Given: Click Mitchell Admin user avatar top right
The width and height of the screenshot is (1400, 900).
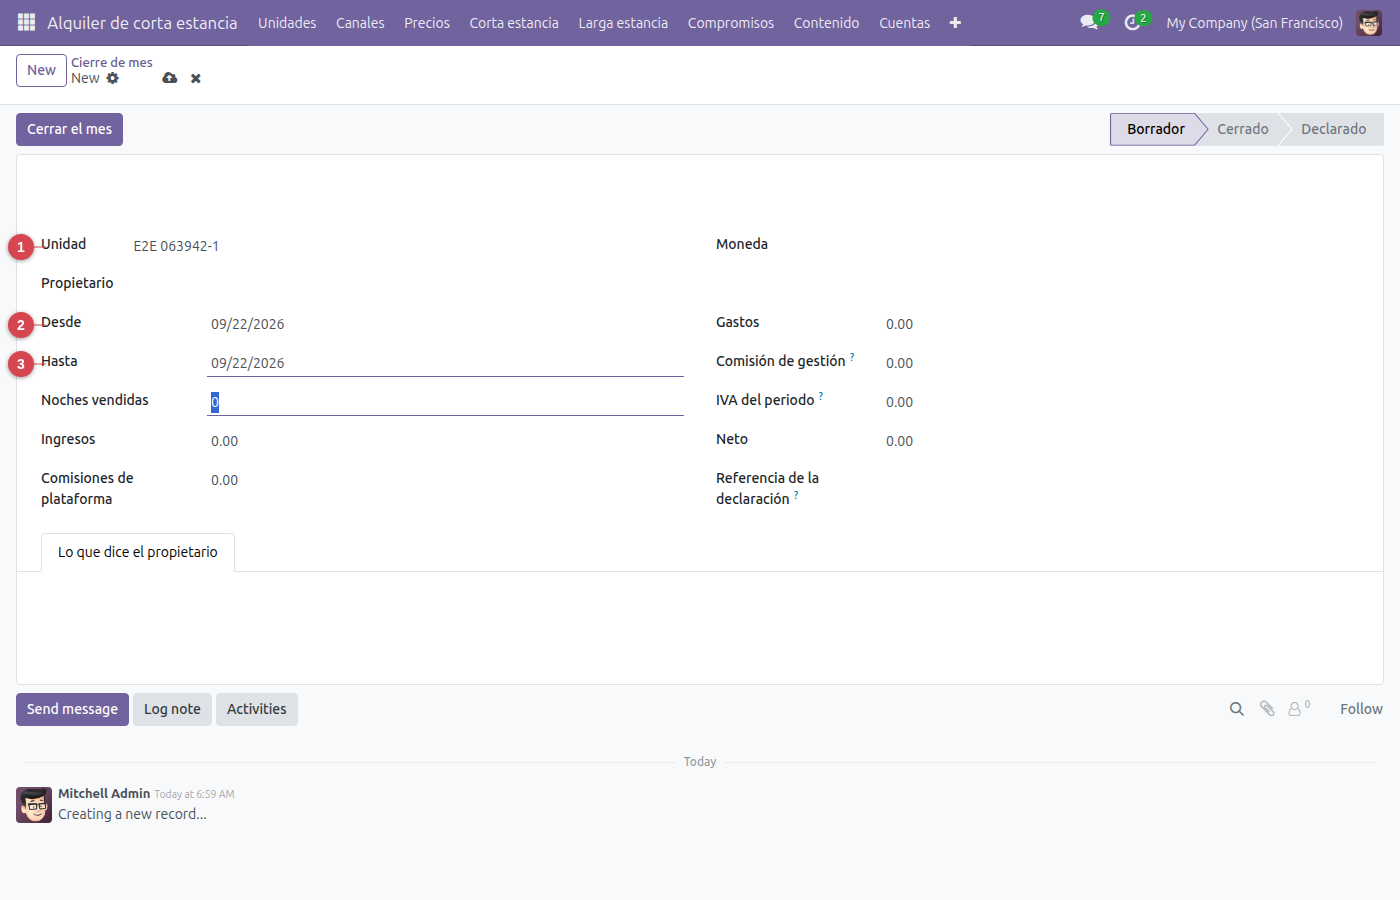Looking at the screenshot, I should pyautogui.click(x=1369, y=22).
